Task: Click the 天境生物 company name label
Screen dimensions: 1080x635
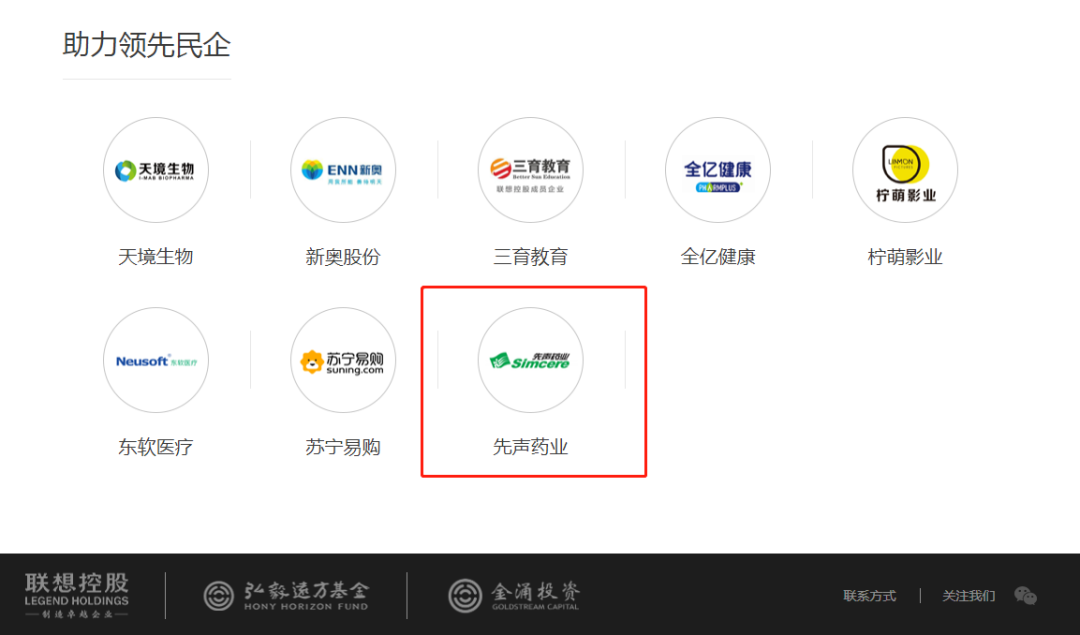Action: click(156, 257)
